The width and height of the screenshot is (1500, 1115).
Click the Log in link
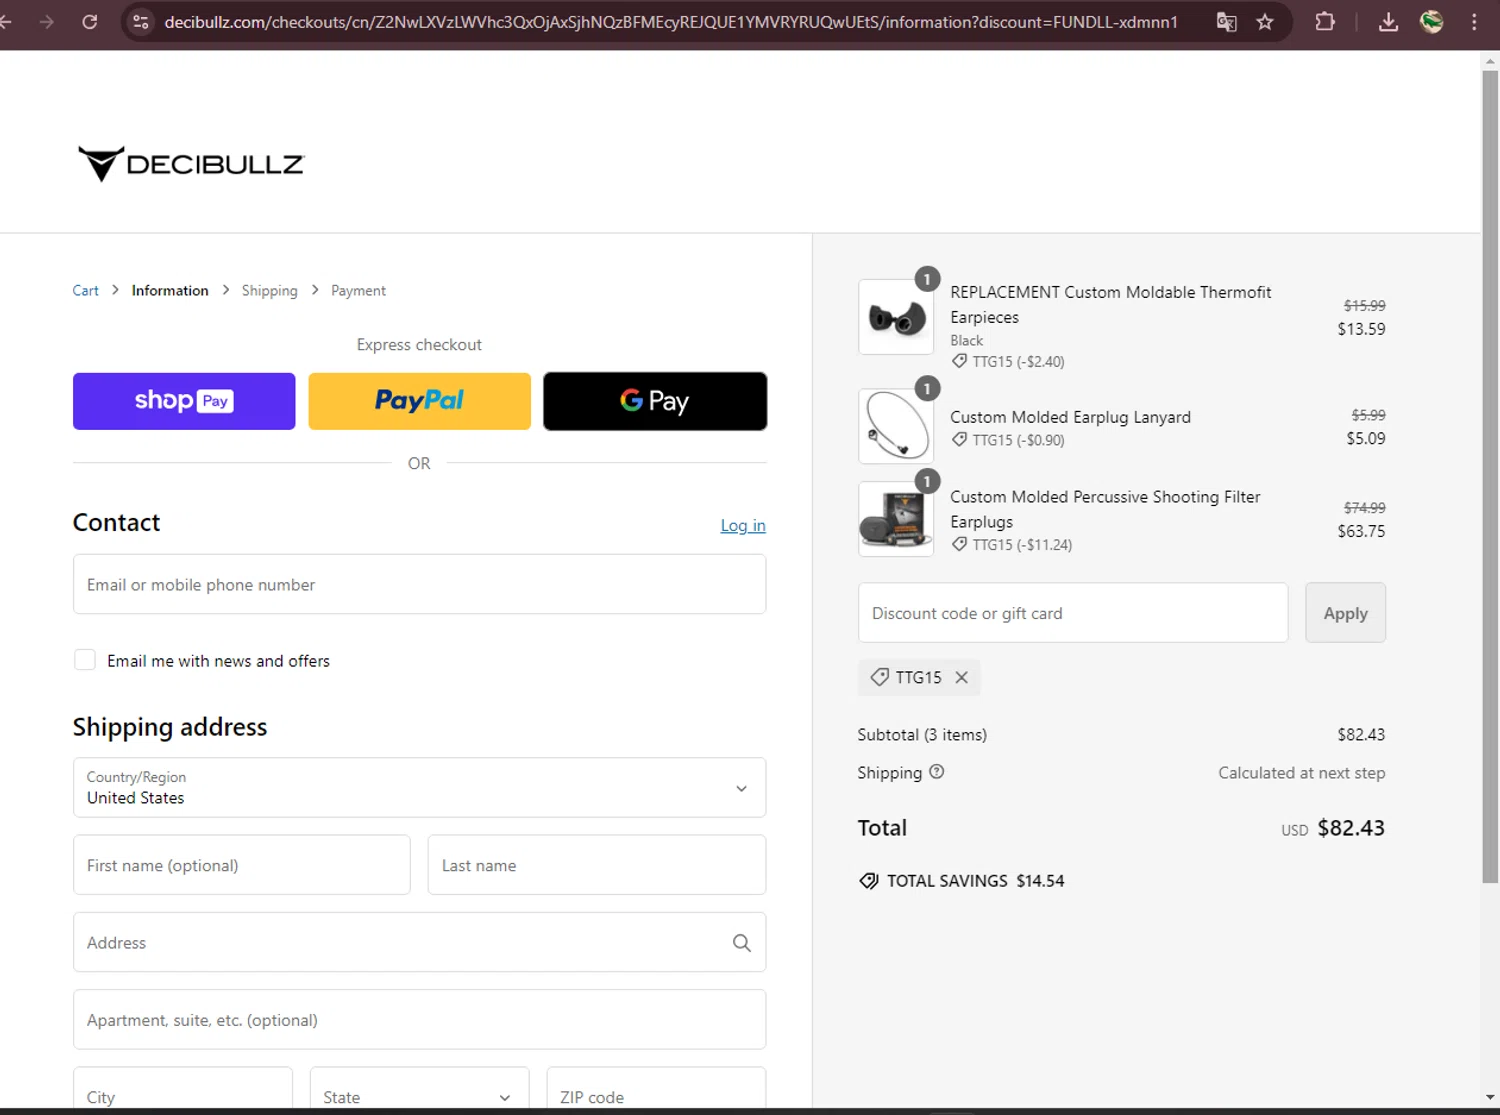pos(743,526)
